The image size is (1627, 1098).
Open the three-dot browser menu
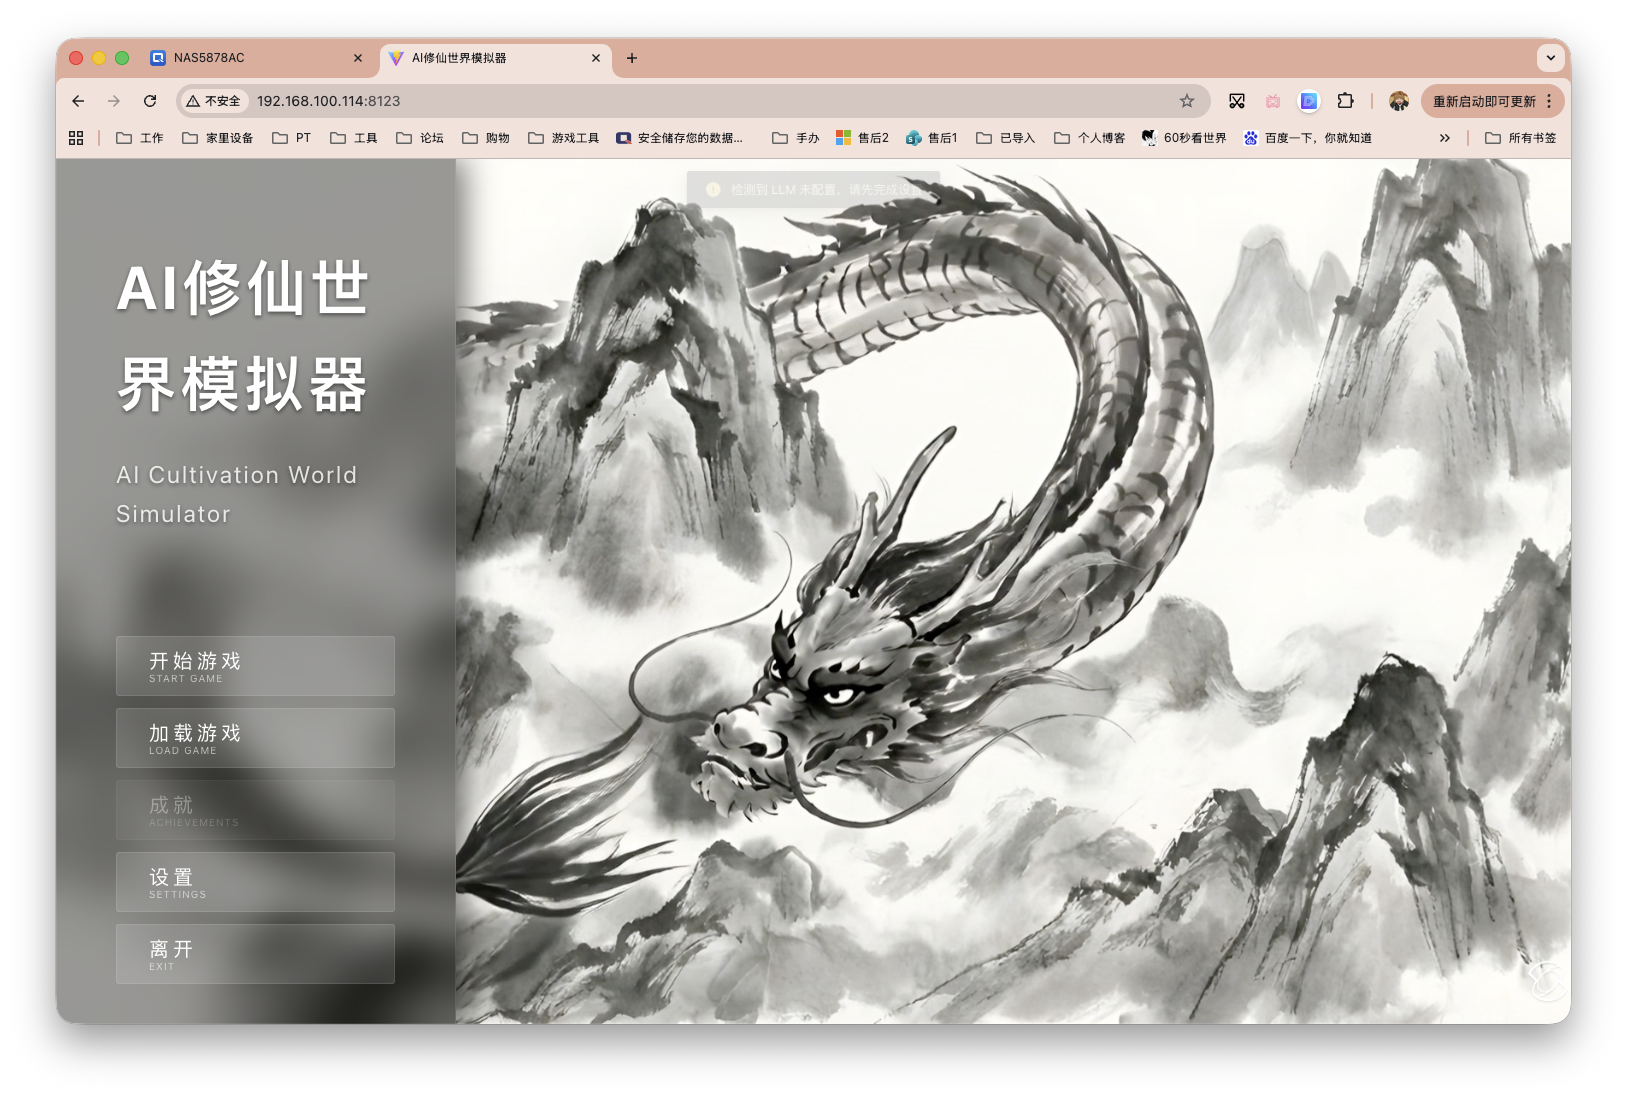tap(1549, 101)
